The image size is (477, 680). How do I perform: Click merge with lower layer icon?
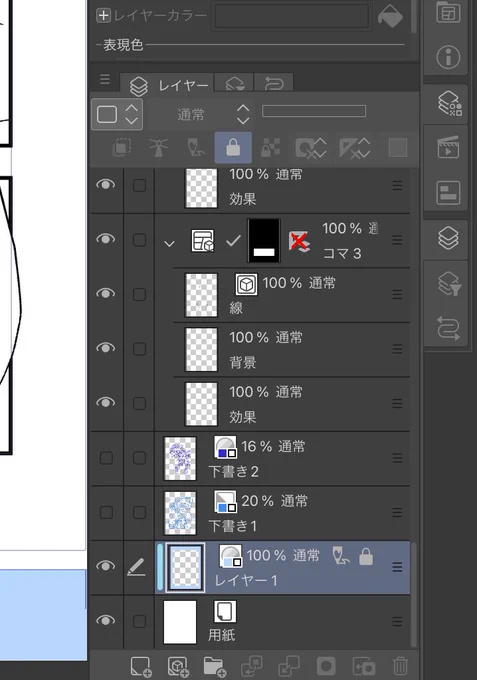(x=289, y=666)
